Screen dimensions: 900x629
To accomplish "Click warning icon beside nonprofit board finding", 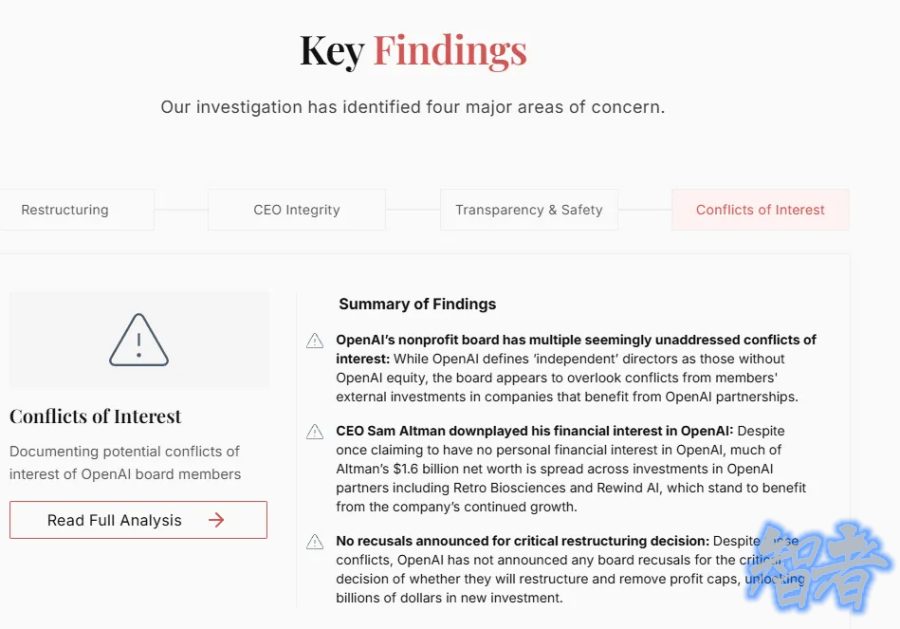I will pos(315,341).
